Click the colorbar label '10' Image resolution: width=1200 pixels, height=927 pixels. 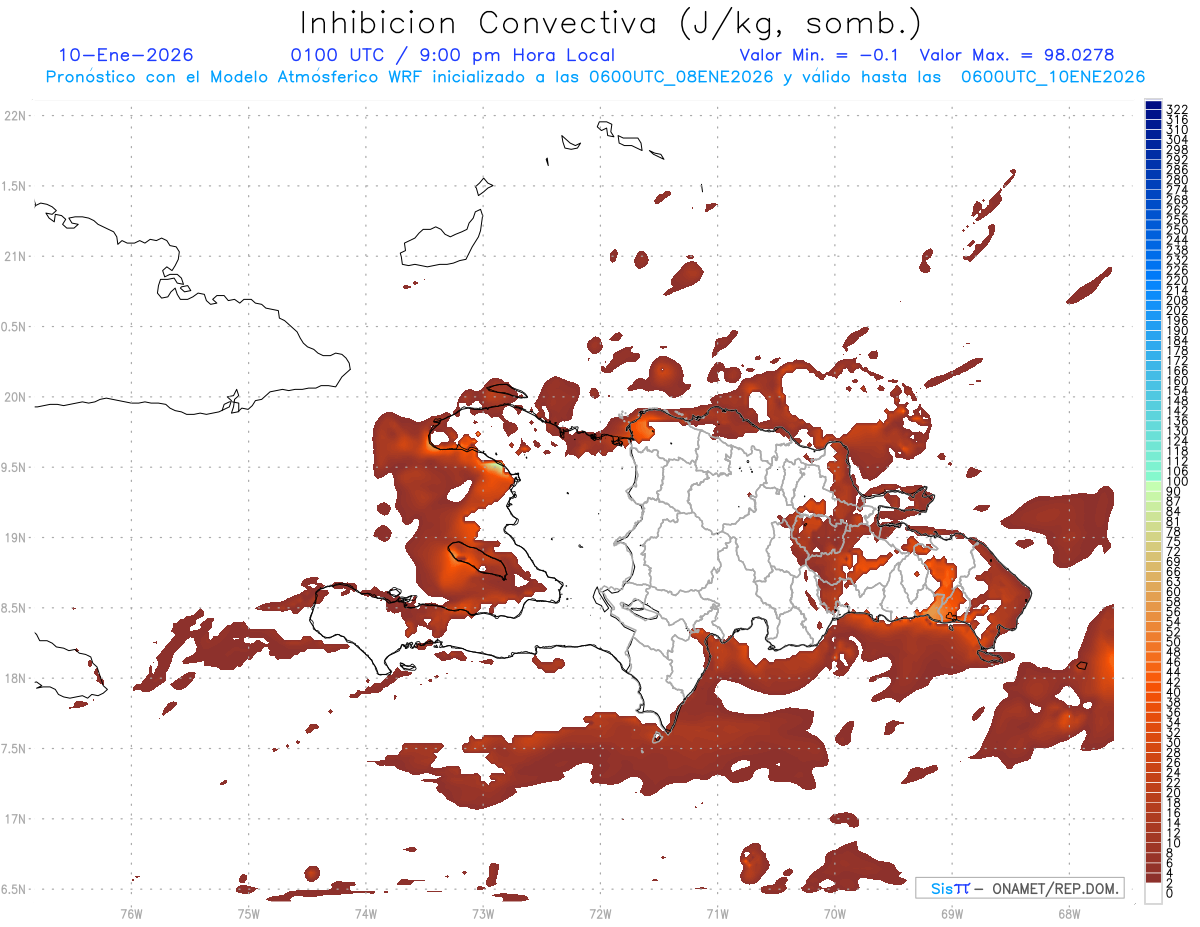(1174, 844)
